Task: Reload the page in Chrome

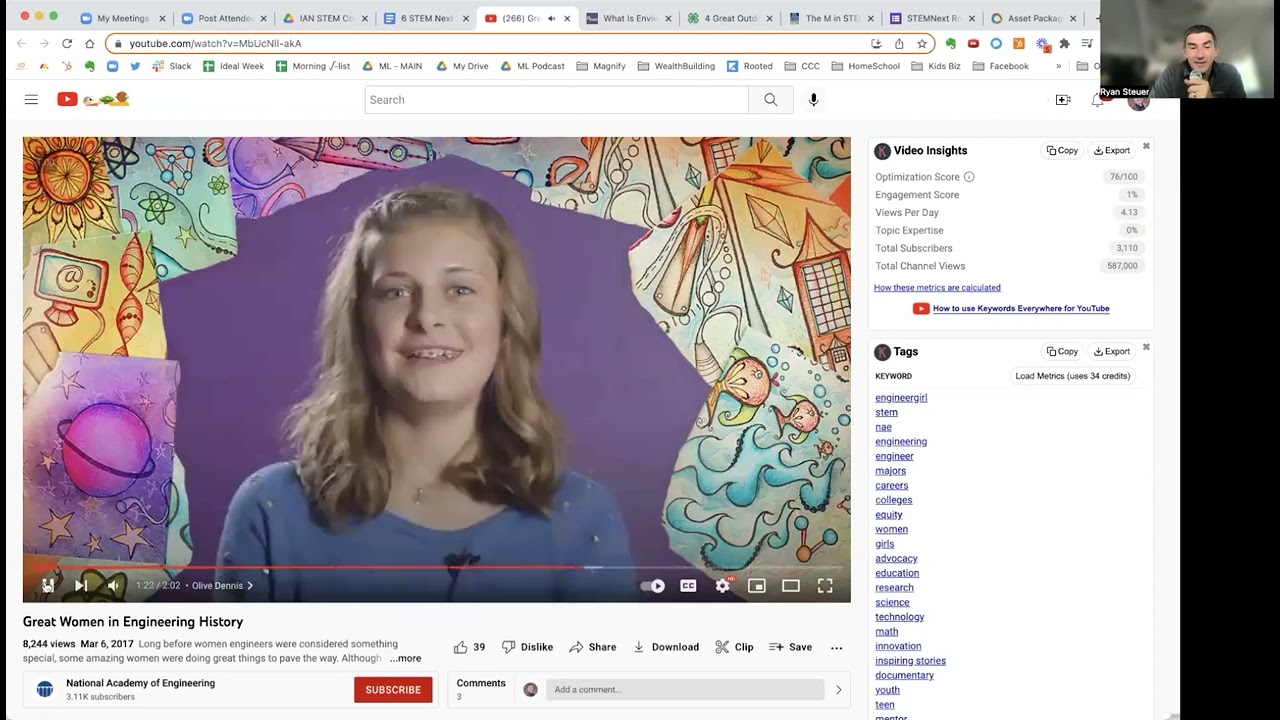Action: pyautogui.click(x=67, y=43)
